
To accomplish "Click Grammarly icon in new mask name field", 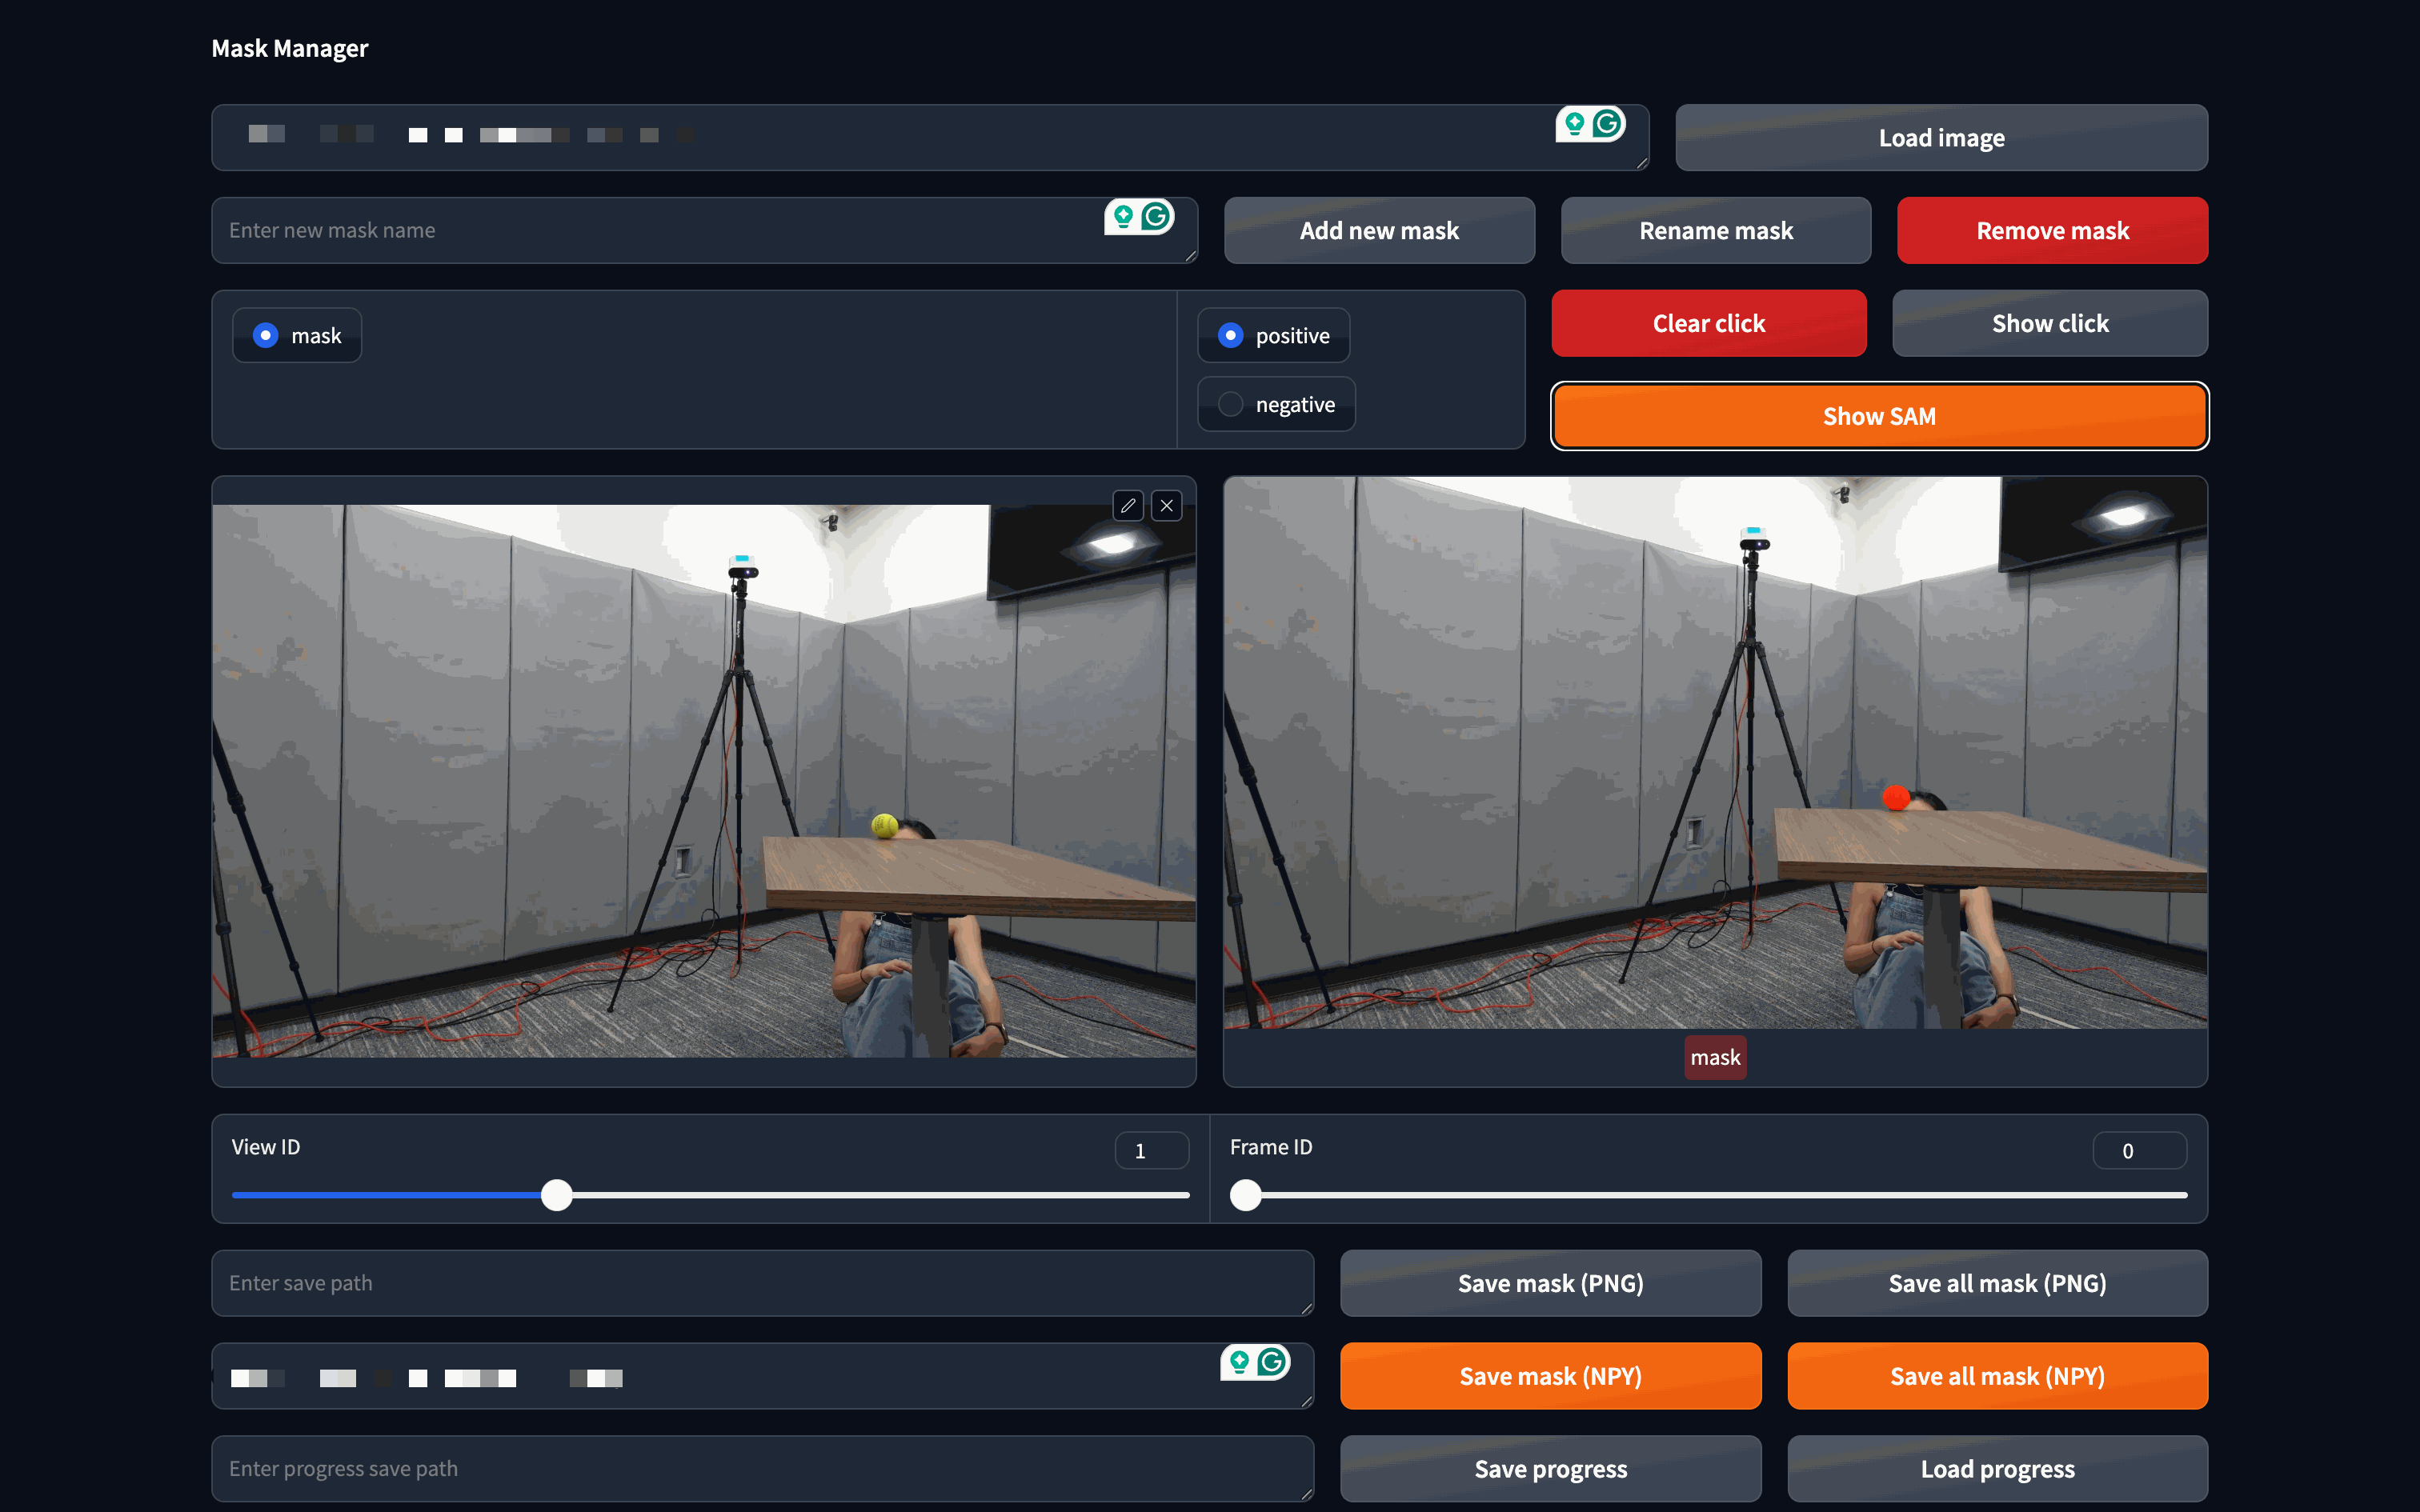I will [1156, 217].
